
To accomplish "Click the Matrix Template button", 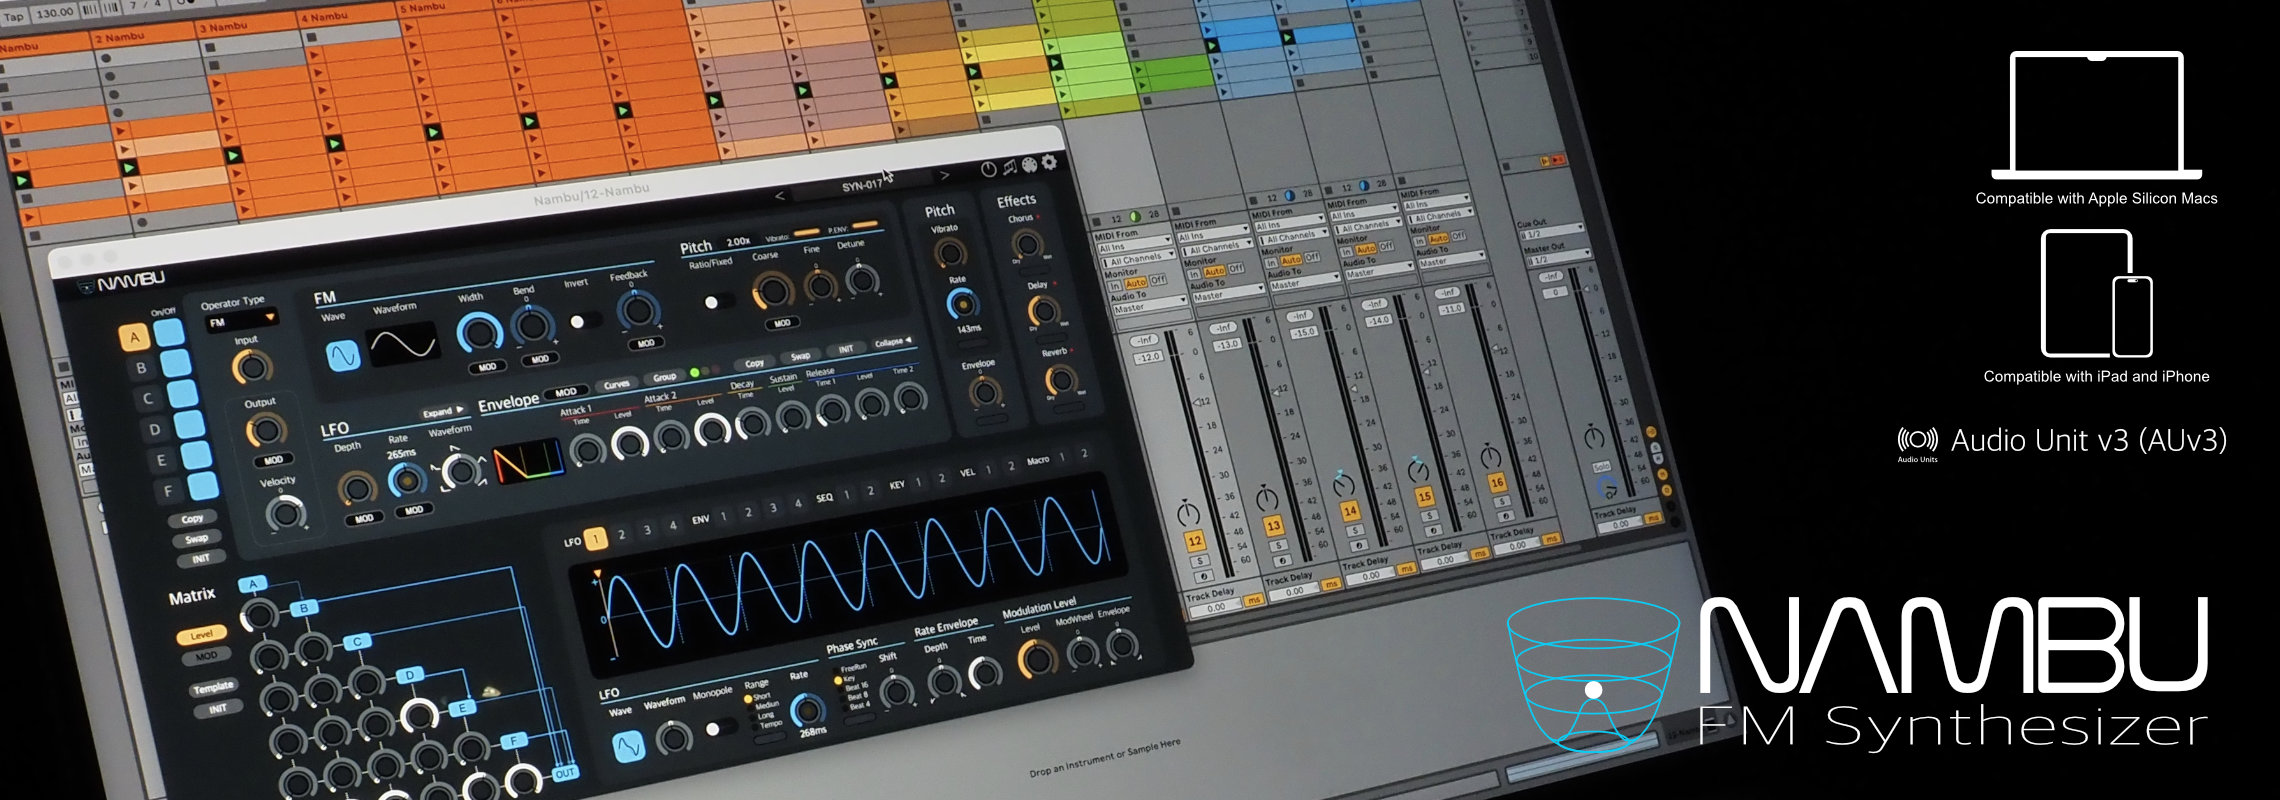I will click(x=213, y=687).
